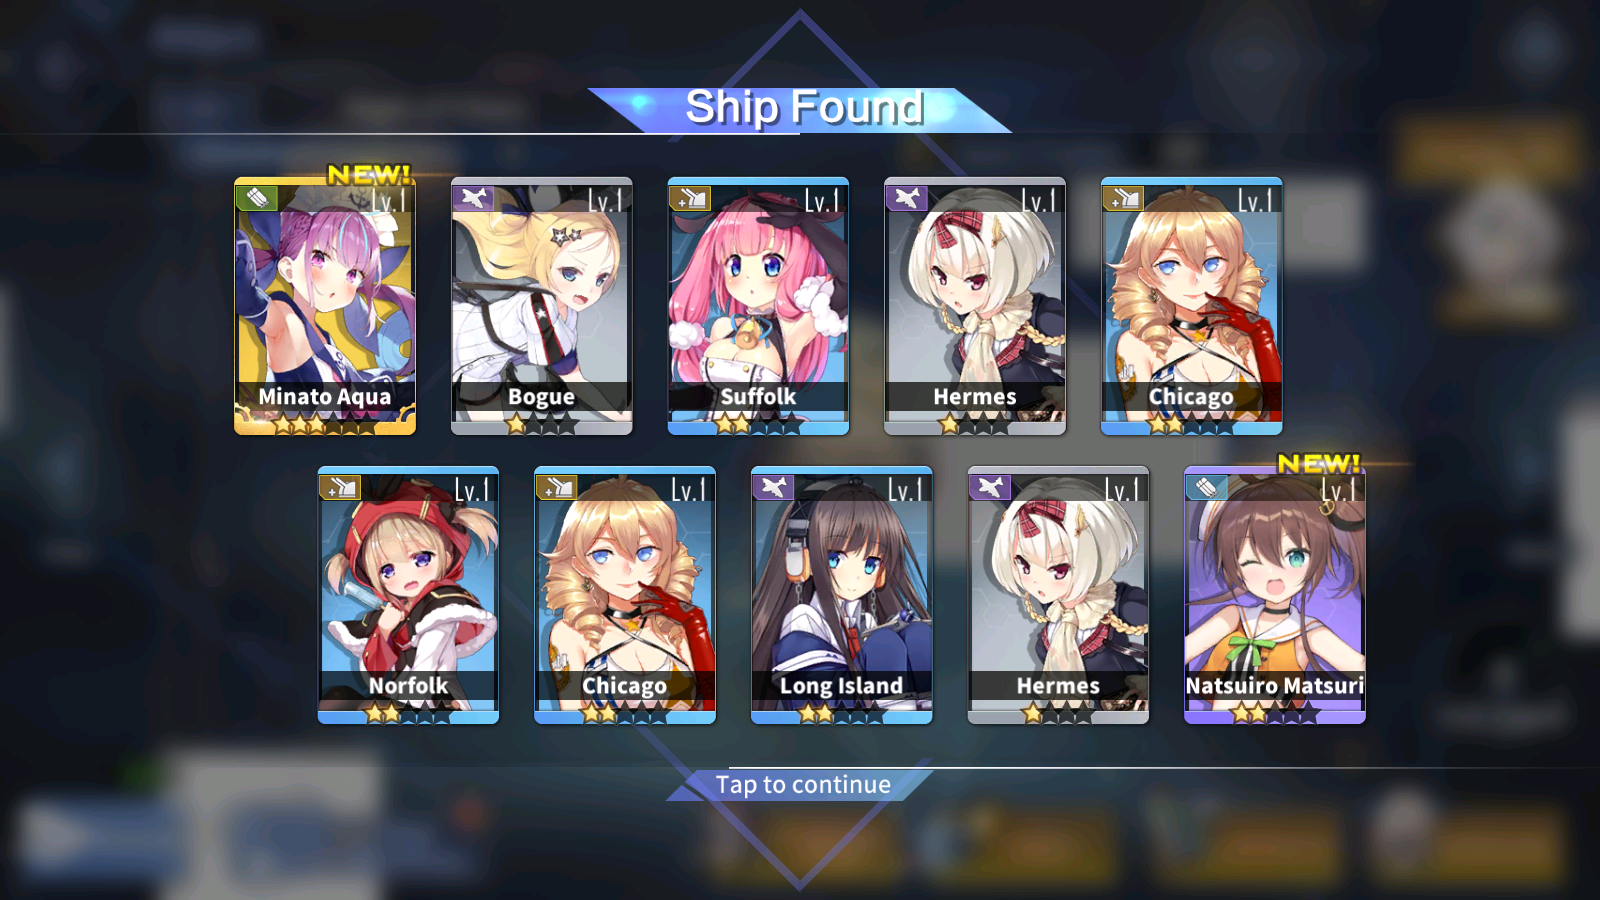Choose the Norfolk ship card
Image resolution: width=1600 pixels, height=900 pixels.
click(408, 595)
